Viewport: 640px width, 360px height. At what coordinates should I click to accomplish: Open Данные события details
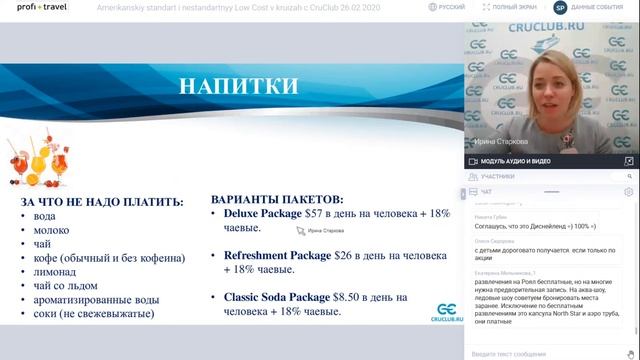click(597, 7)
